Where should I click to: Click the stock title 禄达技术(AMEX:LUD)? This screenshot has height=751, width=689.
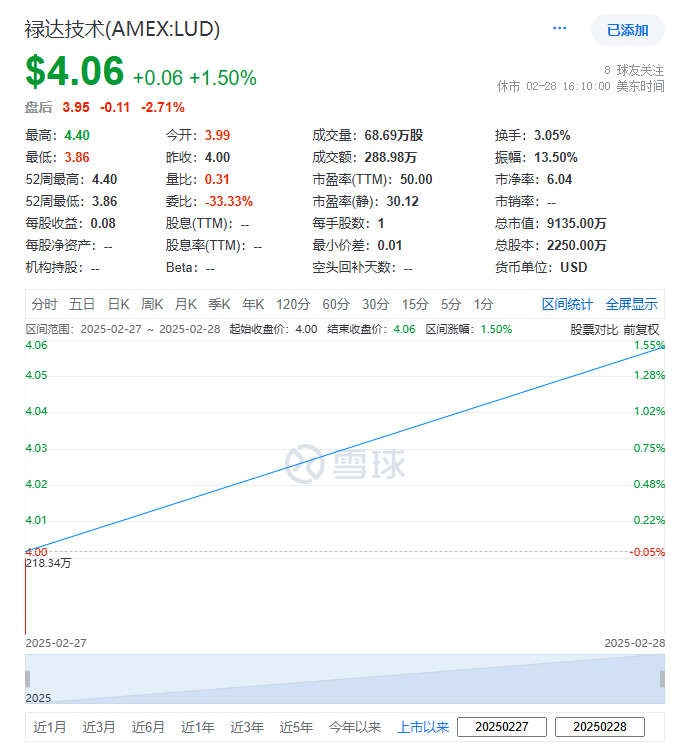[x=123, y=29]
